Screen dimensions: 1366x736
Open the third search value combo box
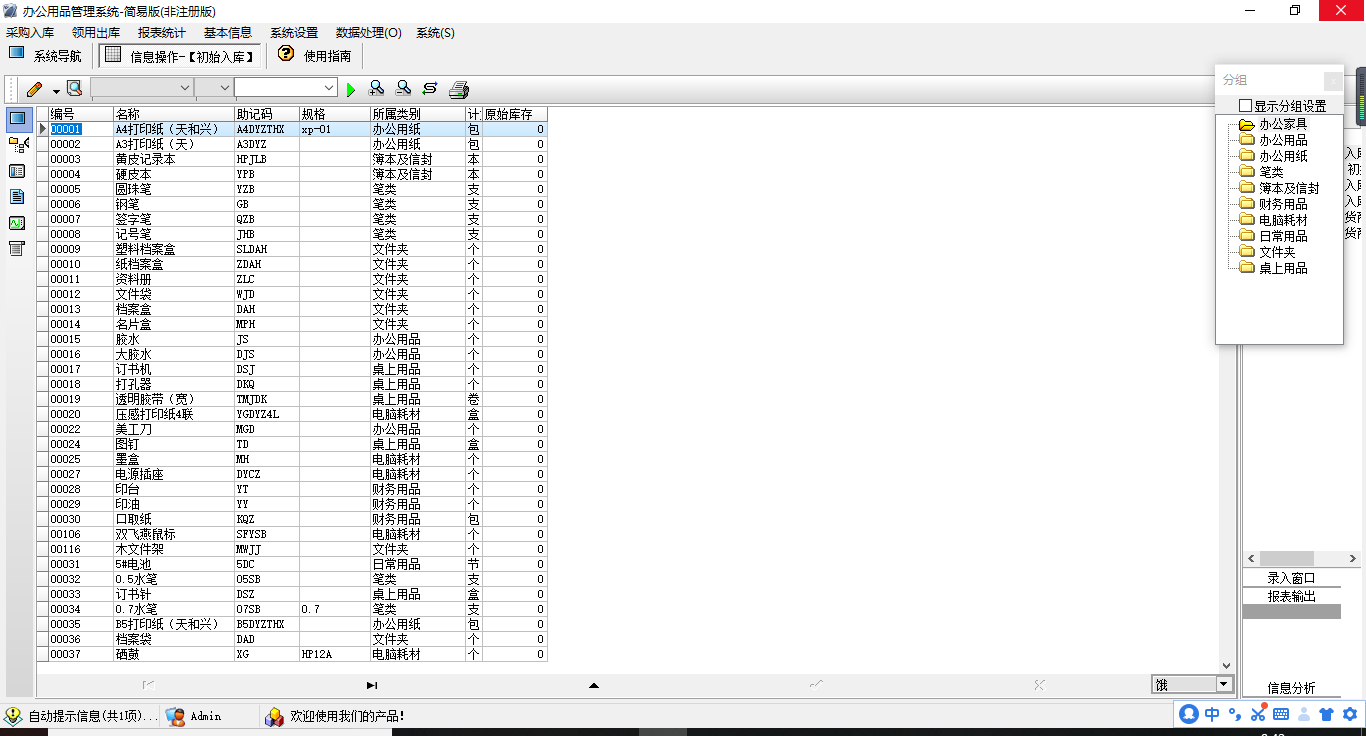tap(286, 88)
